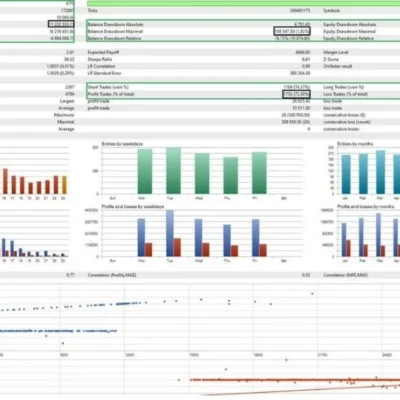This screenshot has height=400, width=400.
Task: Click Monday red loss bar in weekdays chart
Action: coord(149,250)
